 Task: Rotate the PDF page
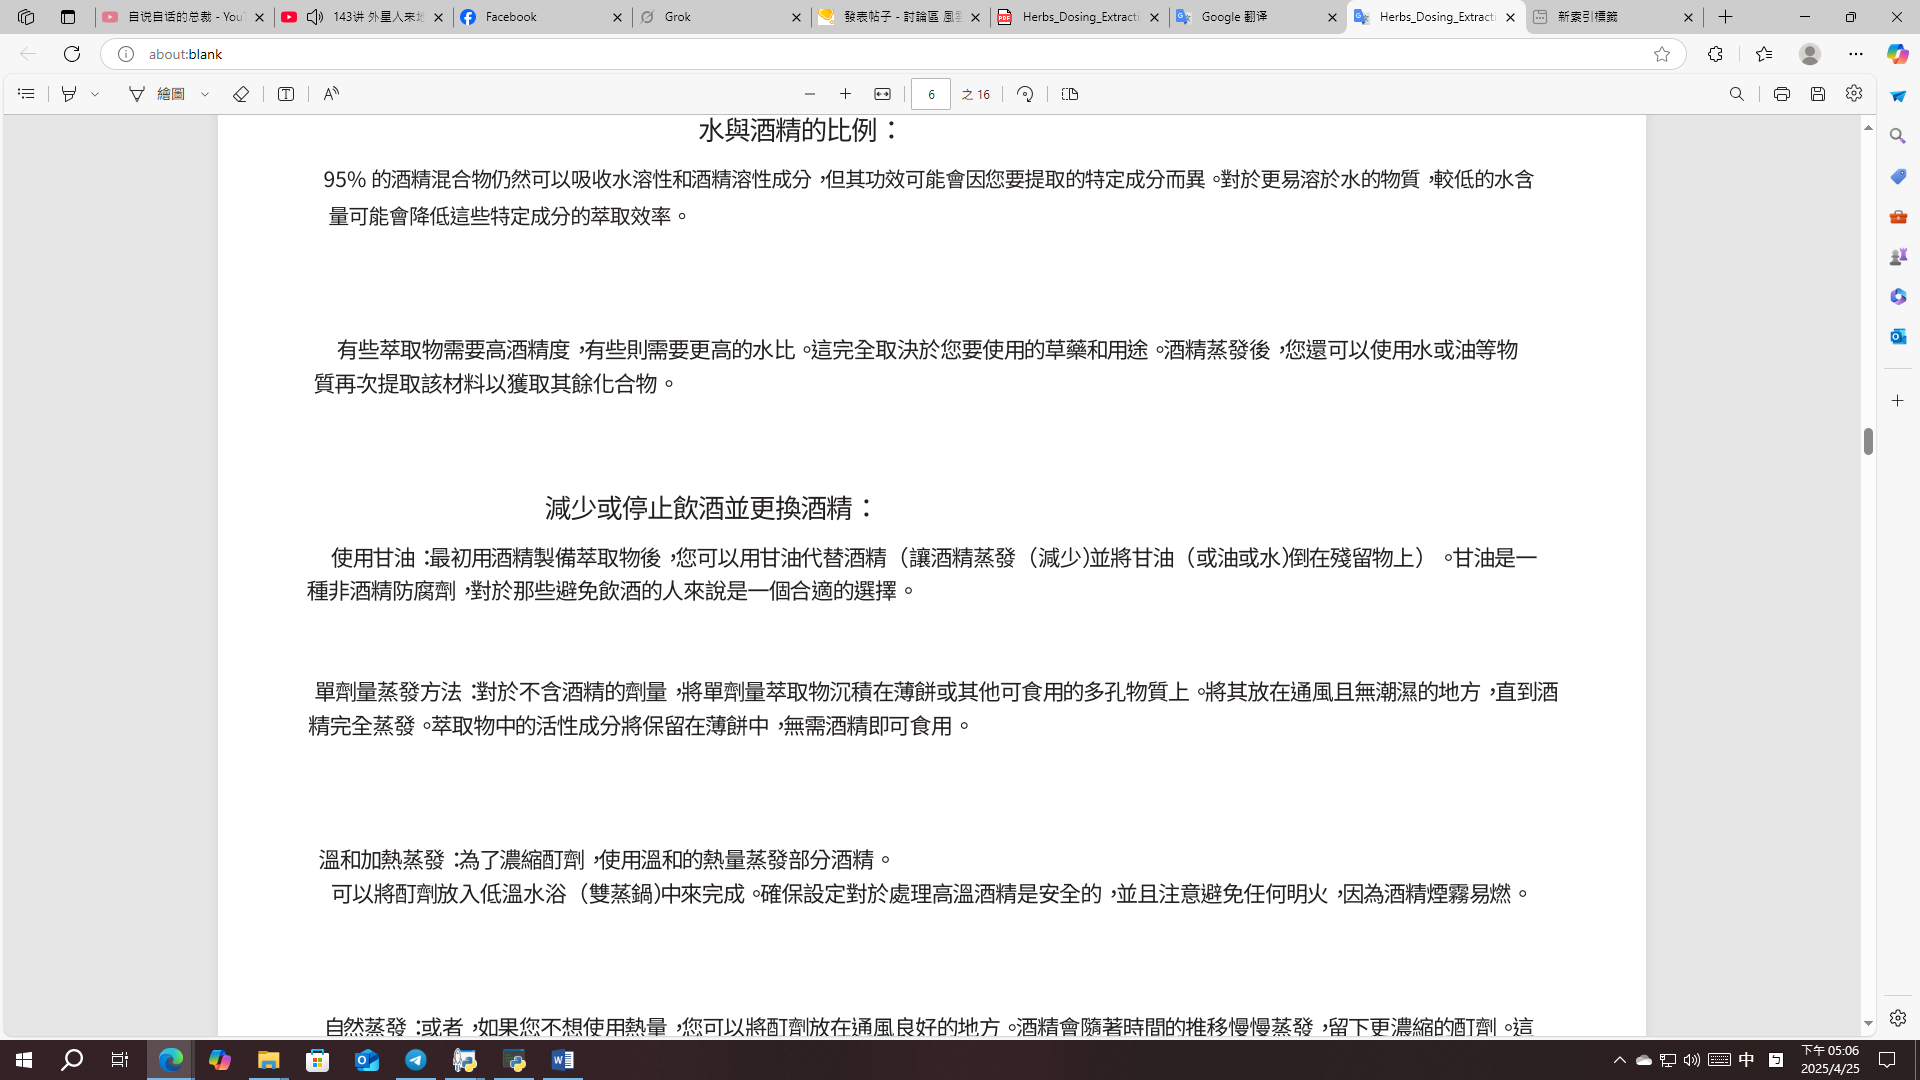click(x=1025, y=94)
